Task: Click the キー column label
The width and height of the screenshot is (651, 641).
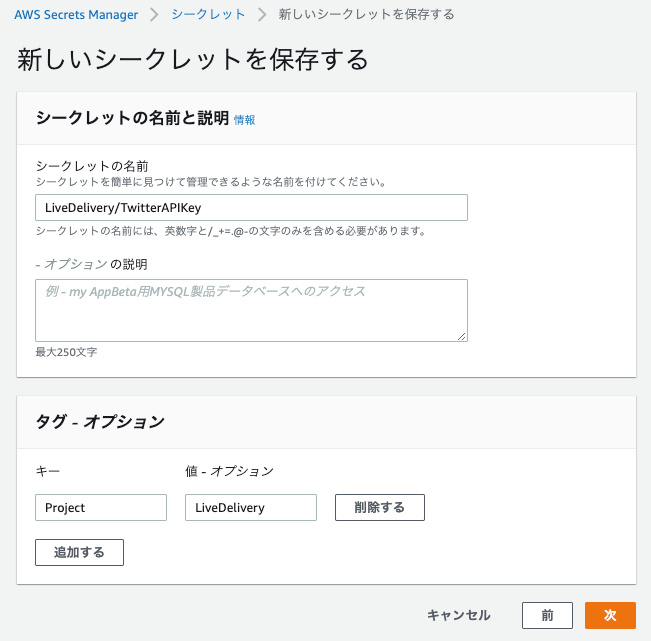Action: 48,471
